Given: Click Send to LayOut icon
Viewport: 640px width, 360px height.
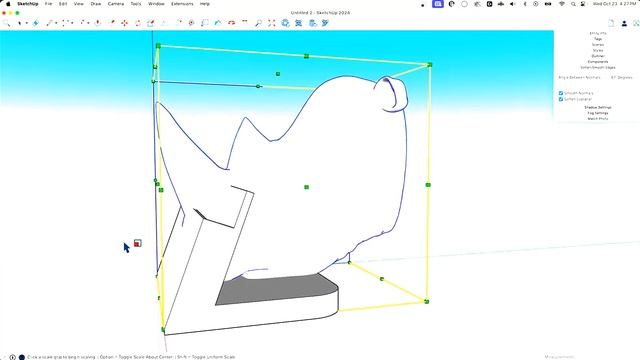Looking at the screenshot, I should pyautogui.click(x=312, y=23).
